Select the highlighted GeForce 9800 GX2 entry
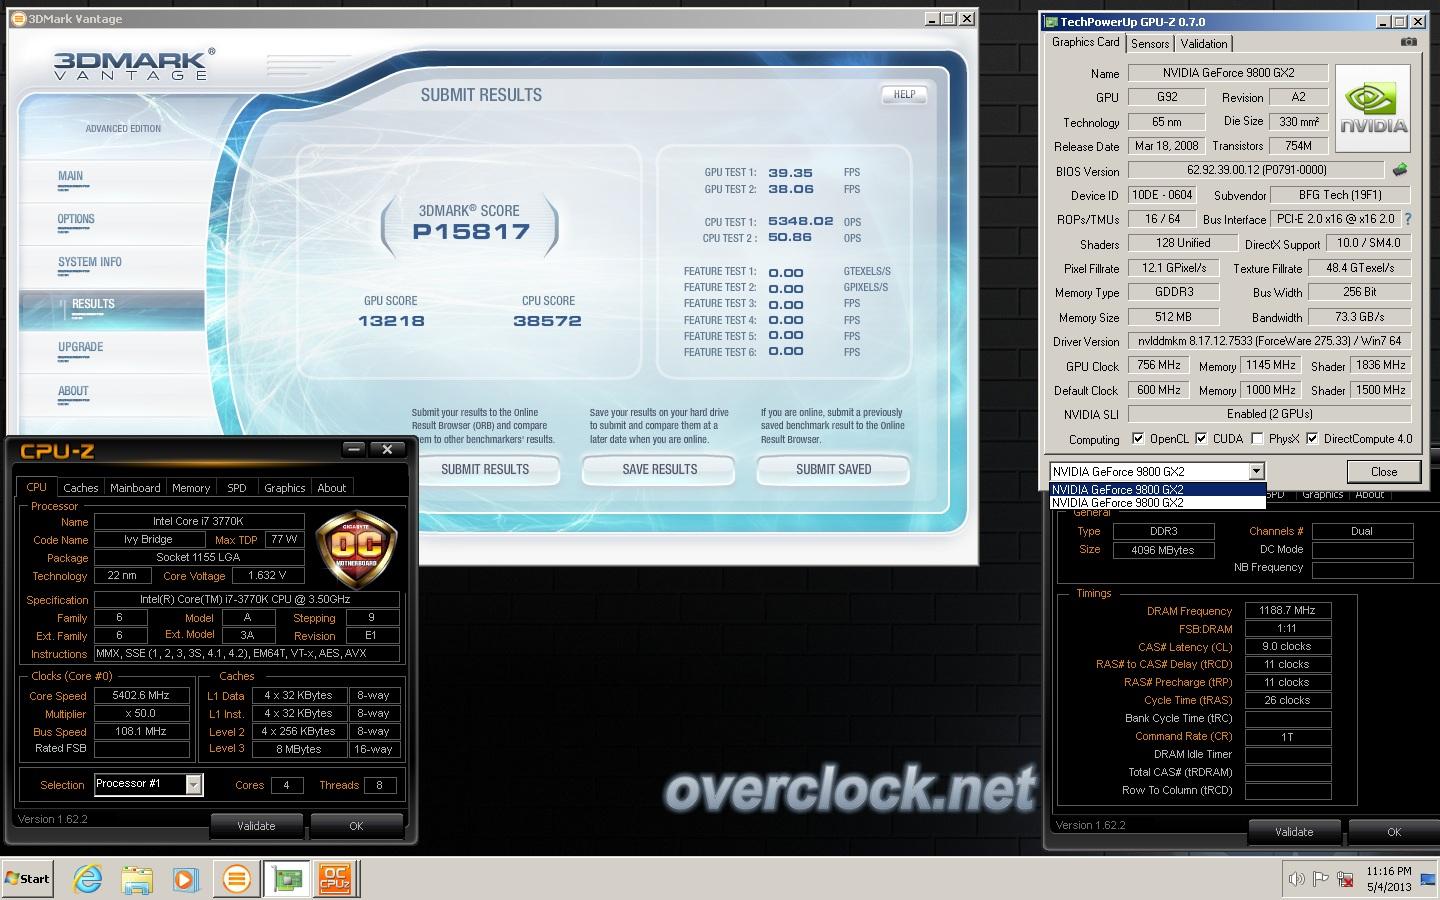 [x=1158, y=490]
